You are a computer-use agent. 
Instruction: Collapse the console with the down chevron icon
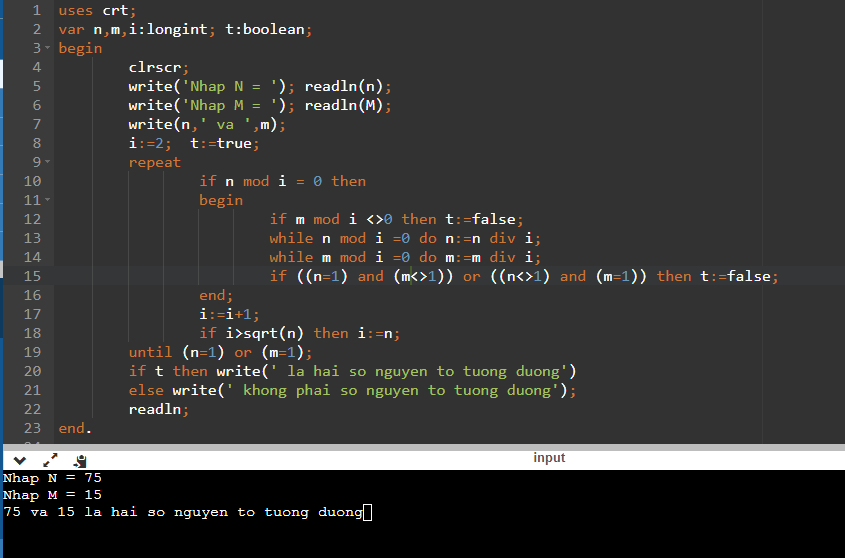[19, 460]
